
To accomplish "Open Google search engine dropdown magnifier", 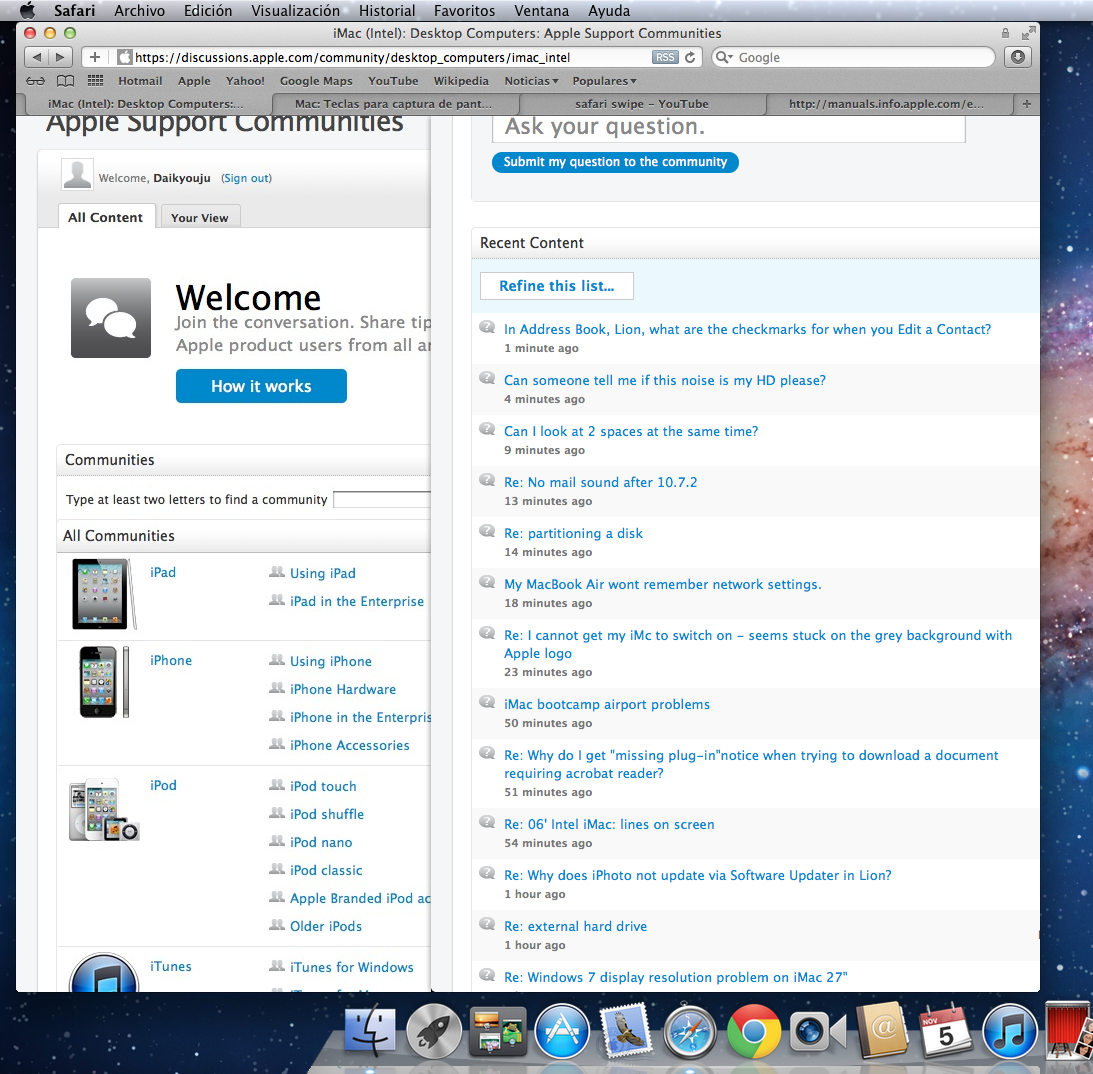I will coord(725,57).
